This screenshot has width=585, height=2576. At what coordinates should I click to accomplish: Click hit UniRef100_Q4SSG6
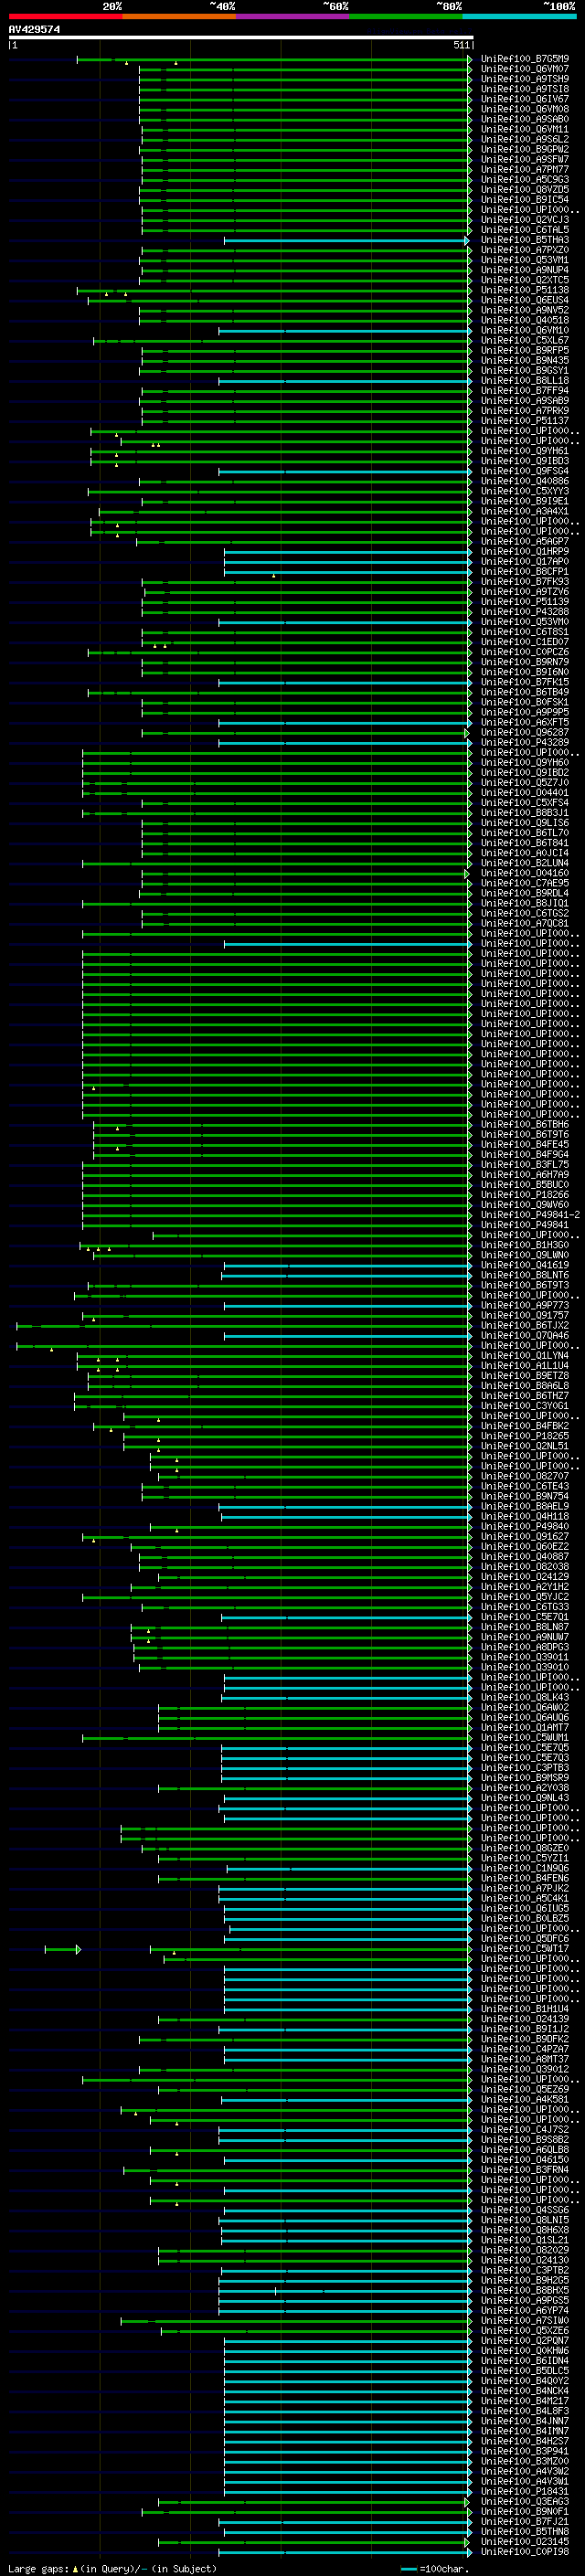click(525, 2209)
